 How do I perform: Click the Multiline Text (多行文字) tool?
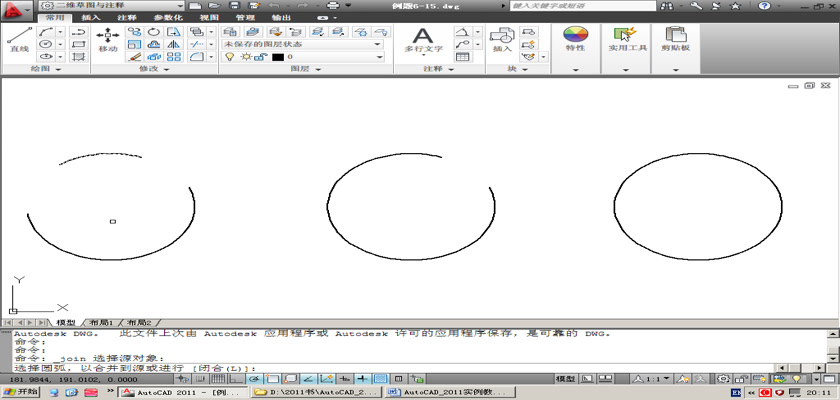coord(423,41)
